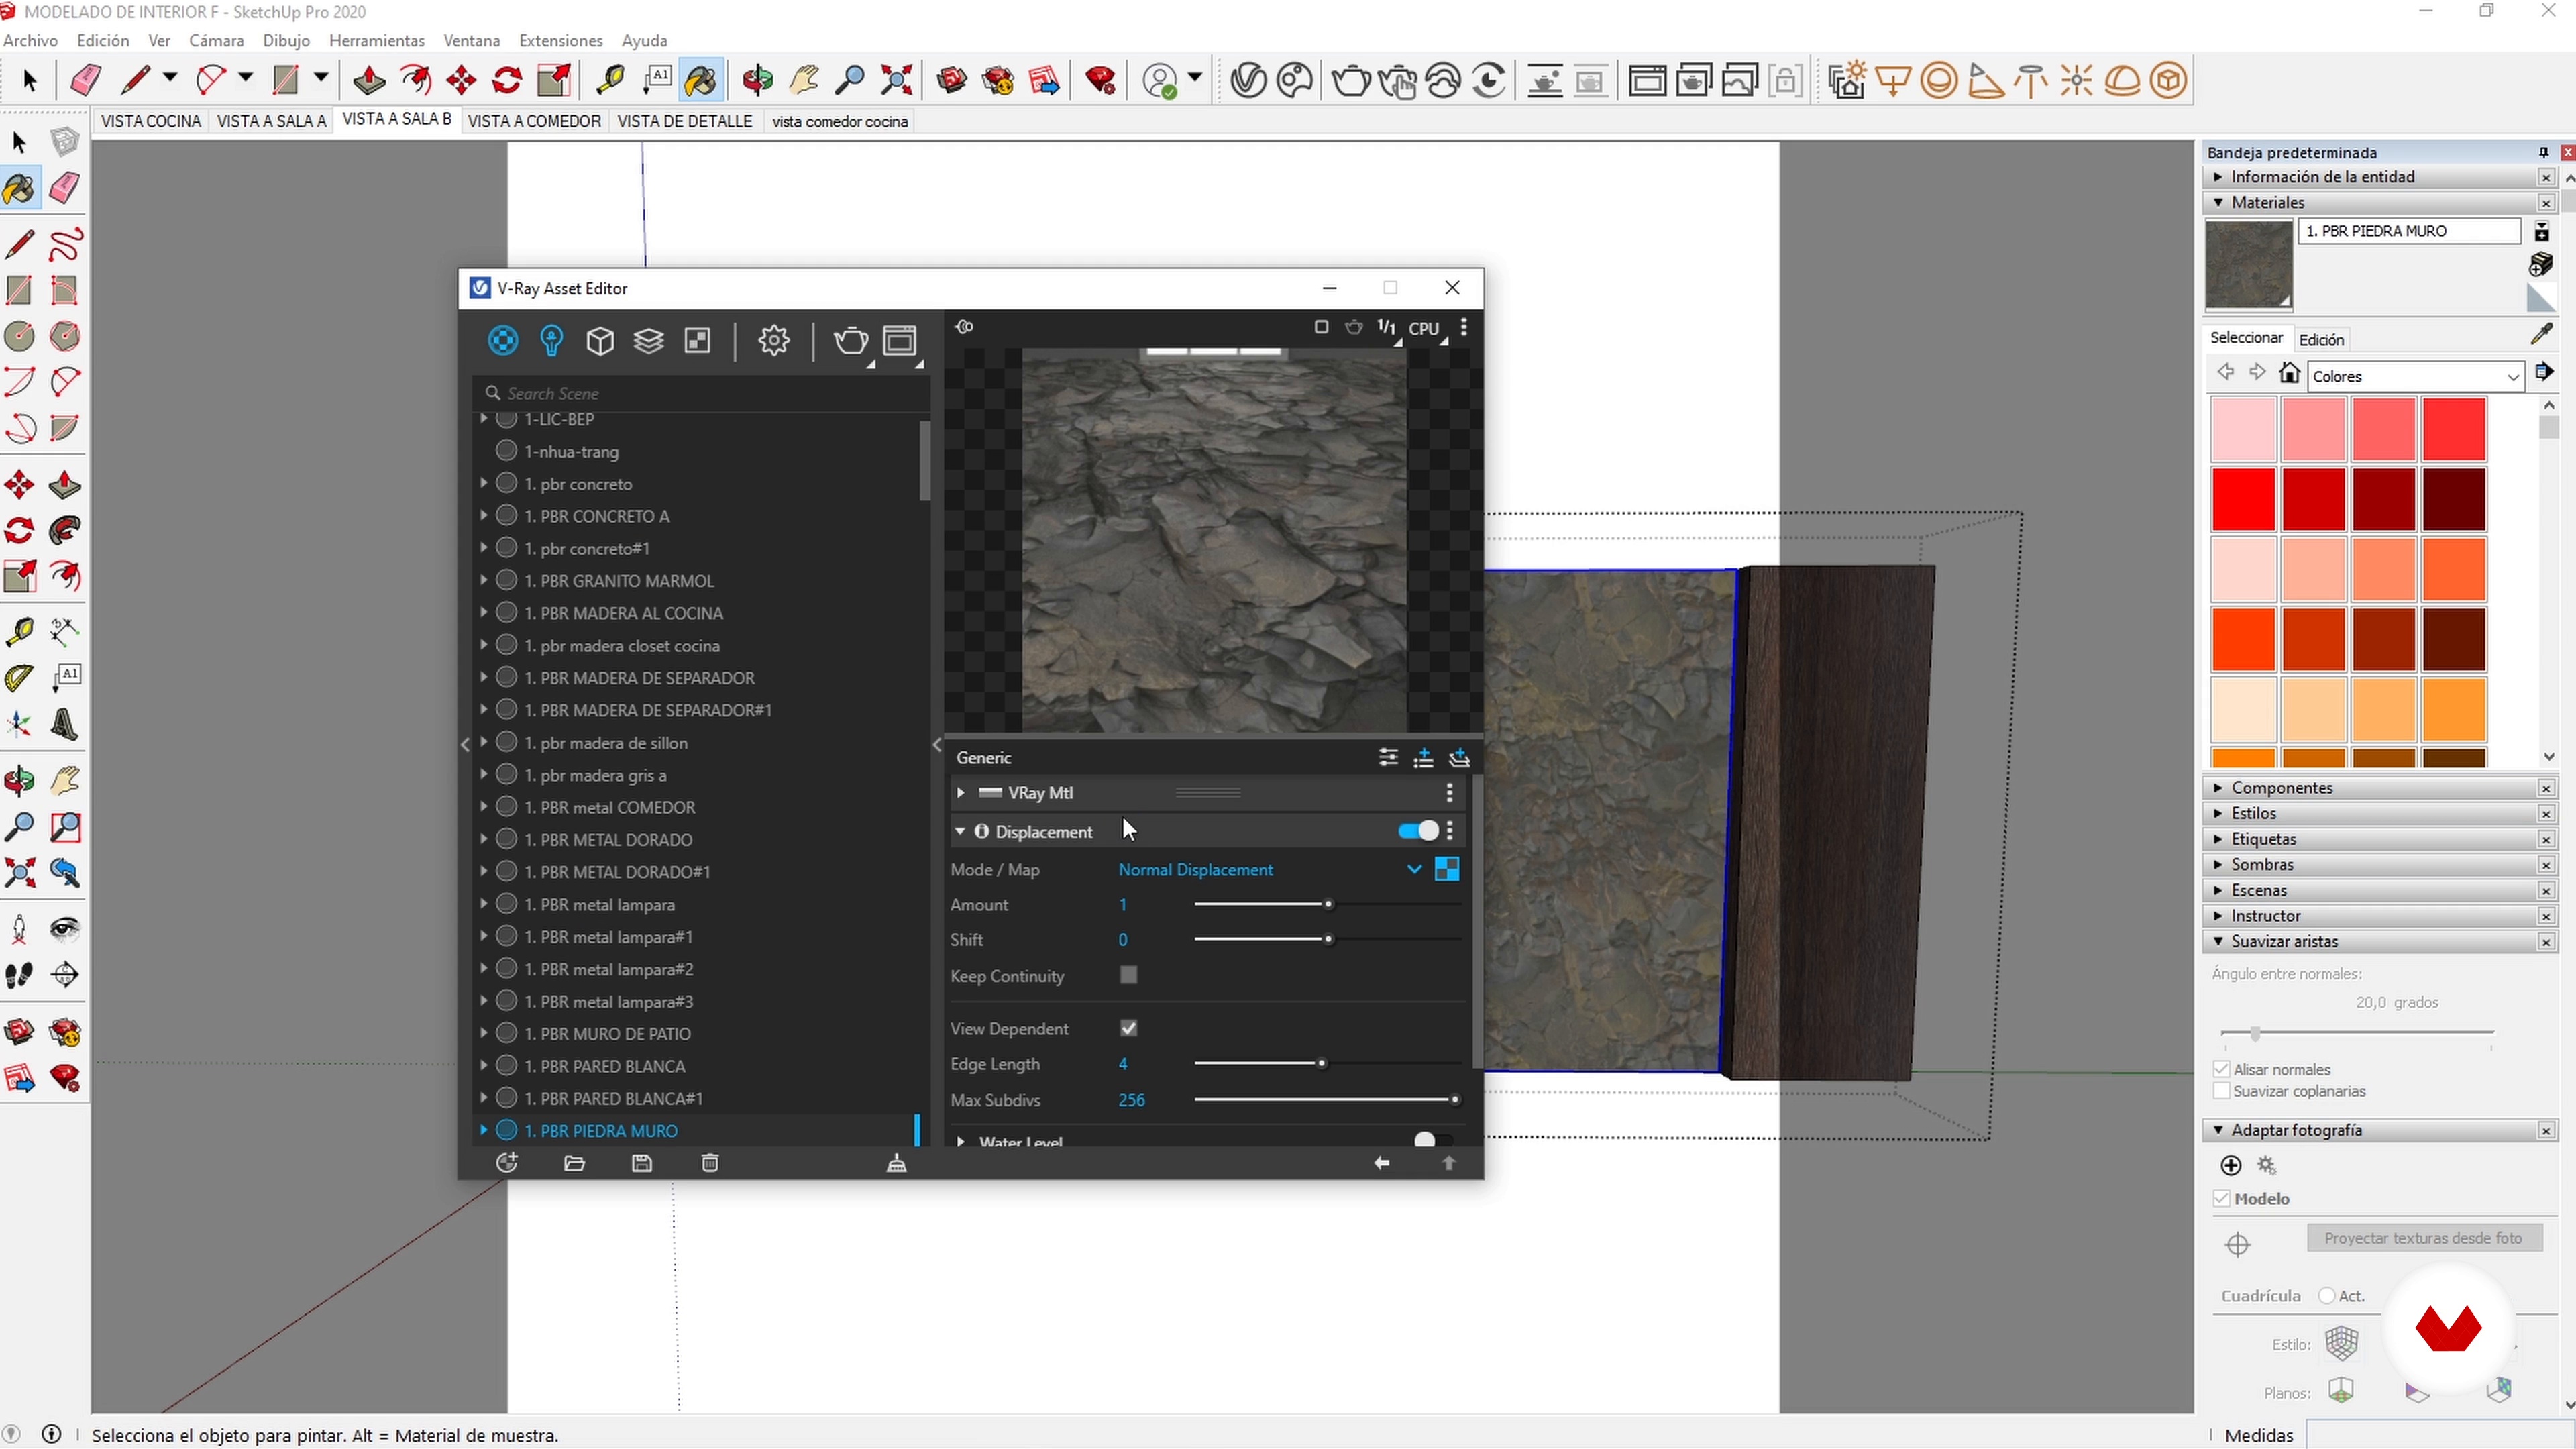Enable the Keep Continuity checkbox

[x=1129, y=975]
